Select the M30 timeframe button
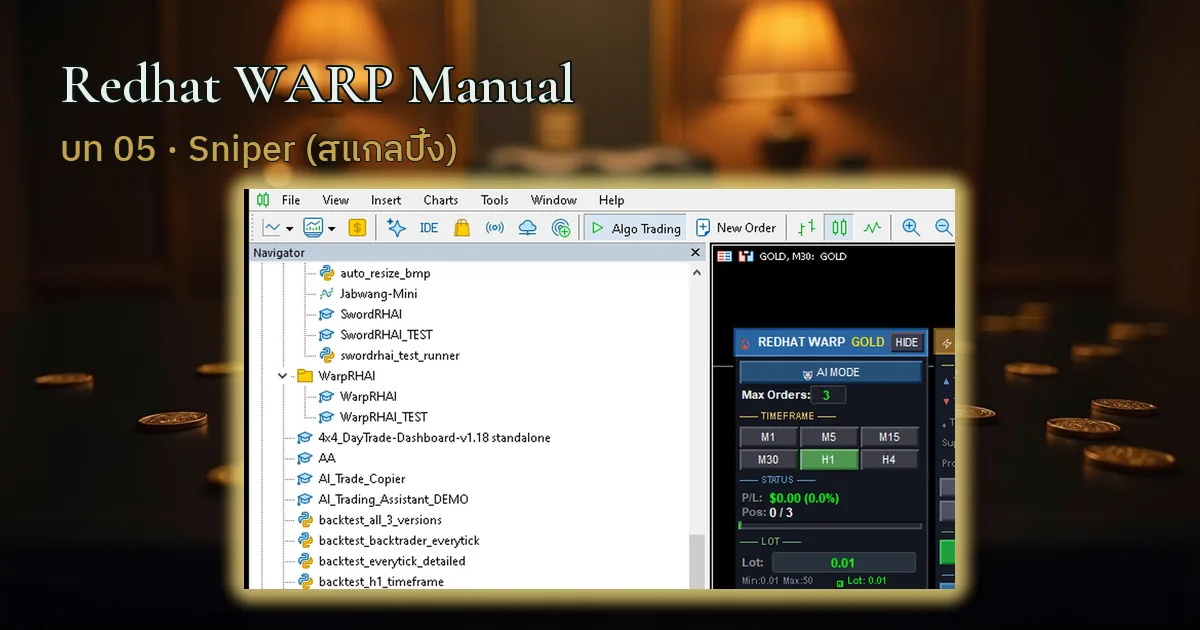 point(769,460)
